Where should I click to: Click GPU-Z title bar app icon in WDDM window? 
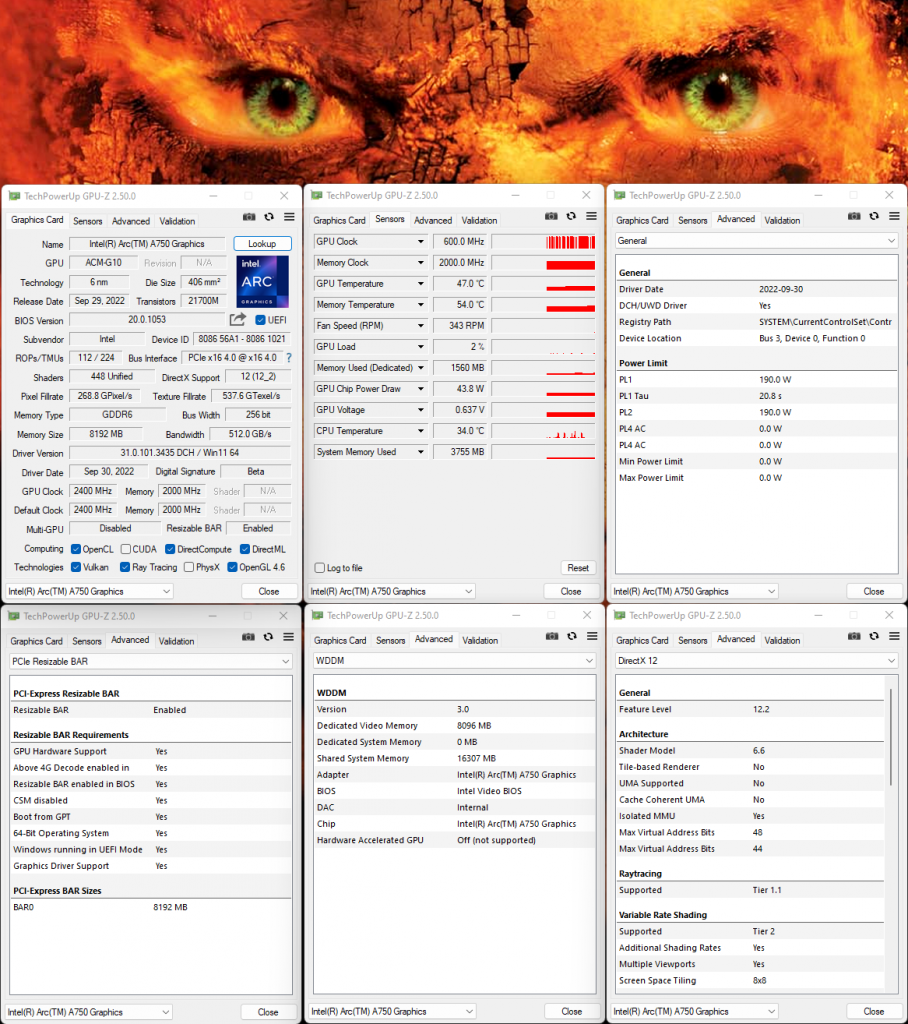[x=317, y=615]
